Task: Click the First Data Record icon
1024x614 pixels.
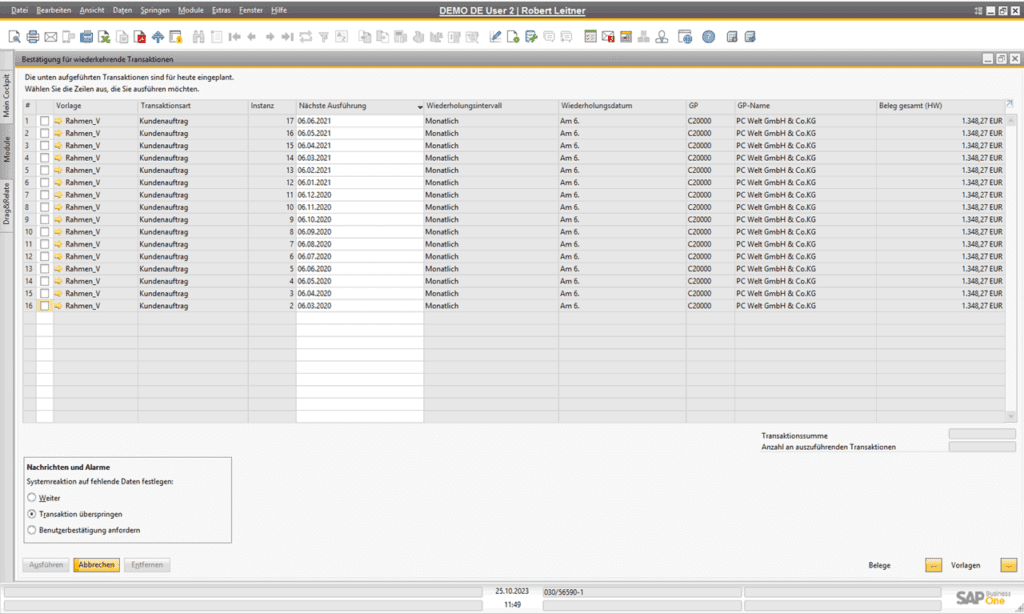Action: coord(234,37)
